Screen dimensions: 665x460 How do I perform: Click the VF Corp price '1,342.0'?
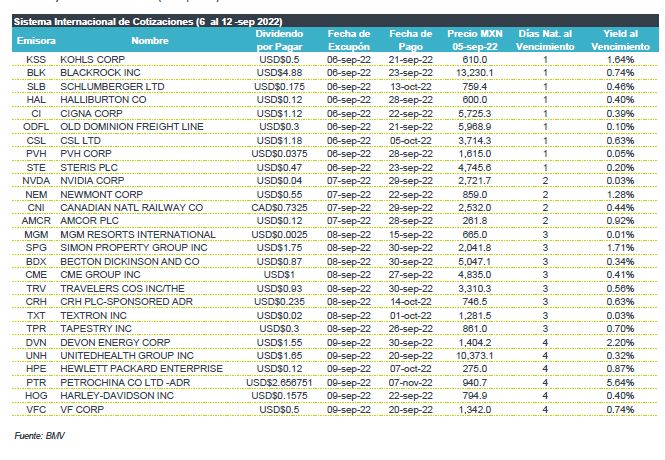coord(475,410)
